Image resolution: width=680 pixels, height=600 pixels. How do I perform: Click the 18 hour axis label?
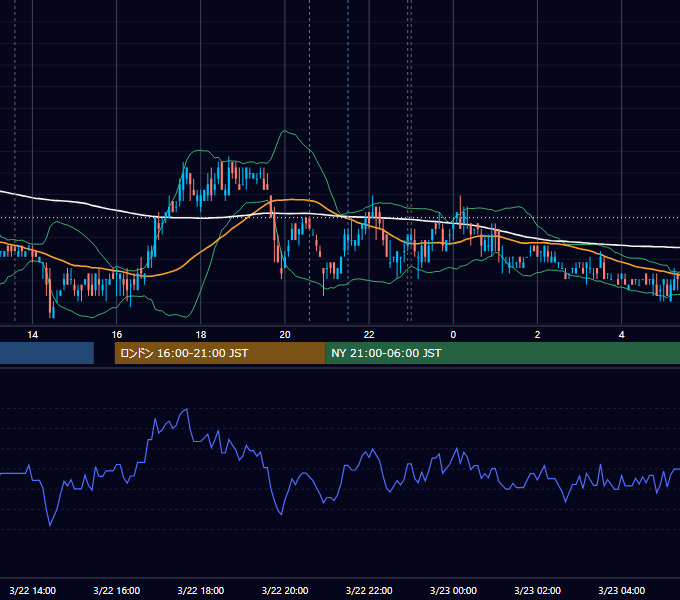pyautogui.click(x=201, y=335)
